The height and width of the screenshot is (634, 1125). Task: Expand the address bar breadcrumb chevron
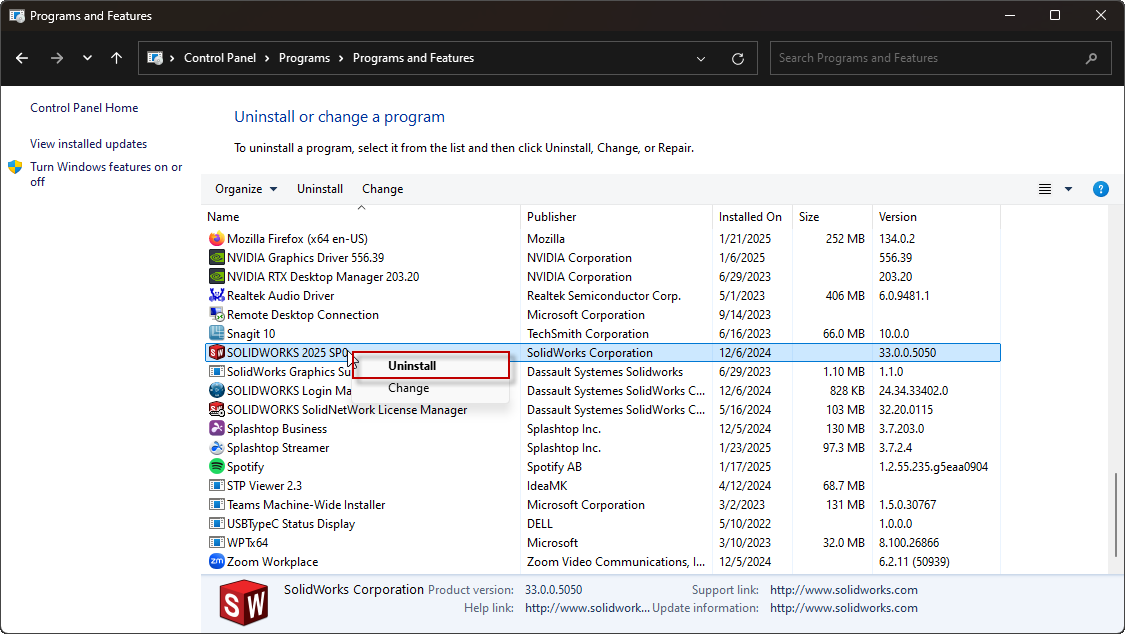click(700, 58)
